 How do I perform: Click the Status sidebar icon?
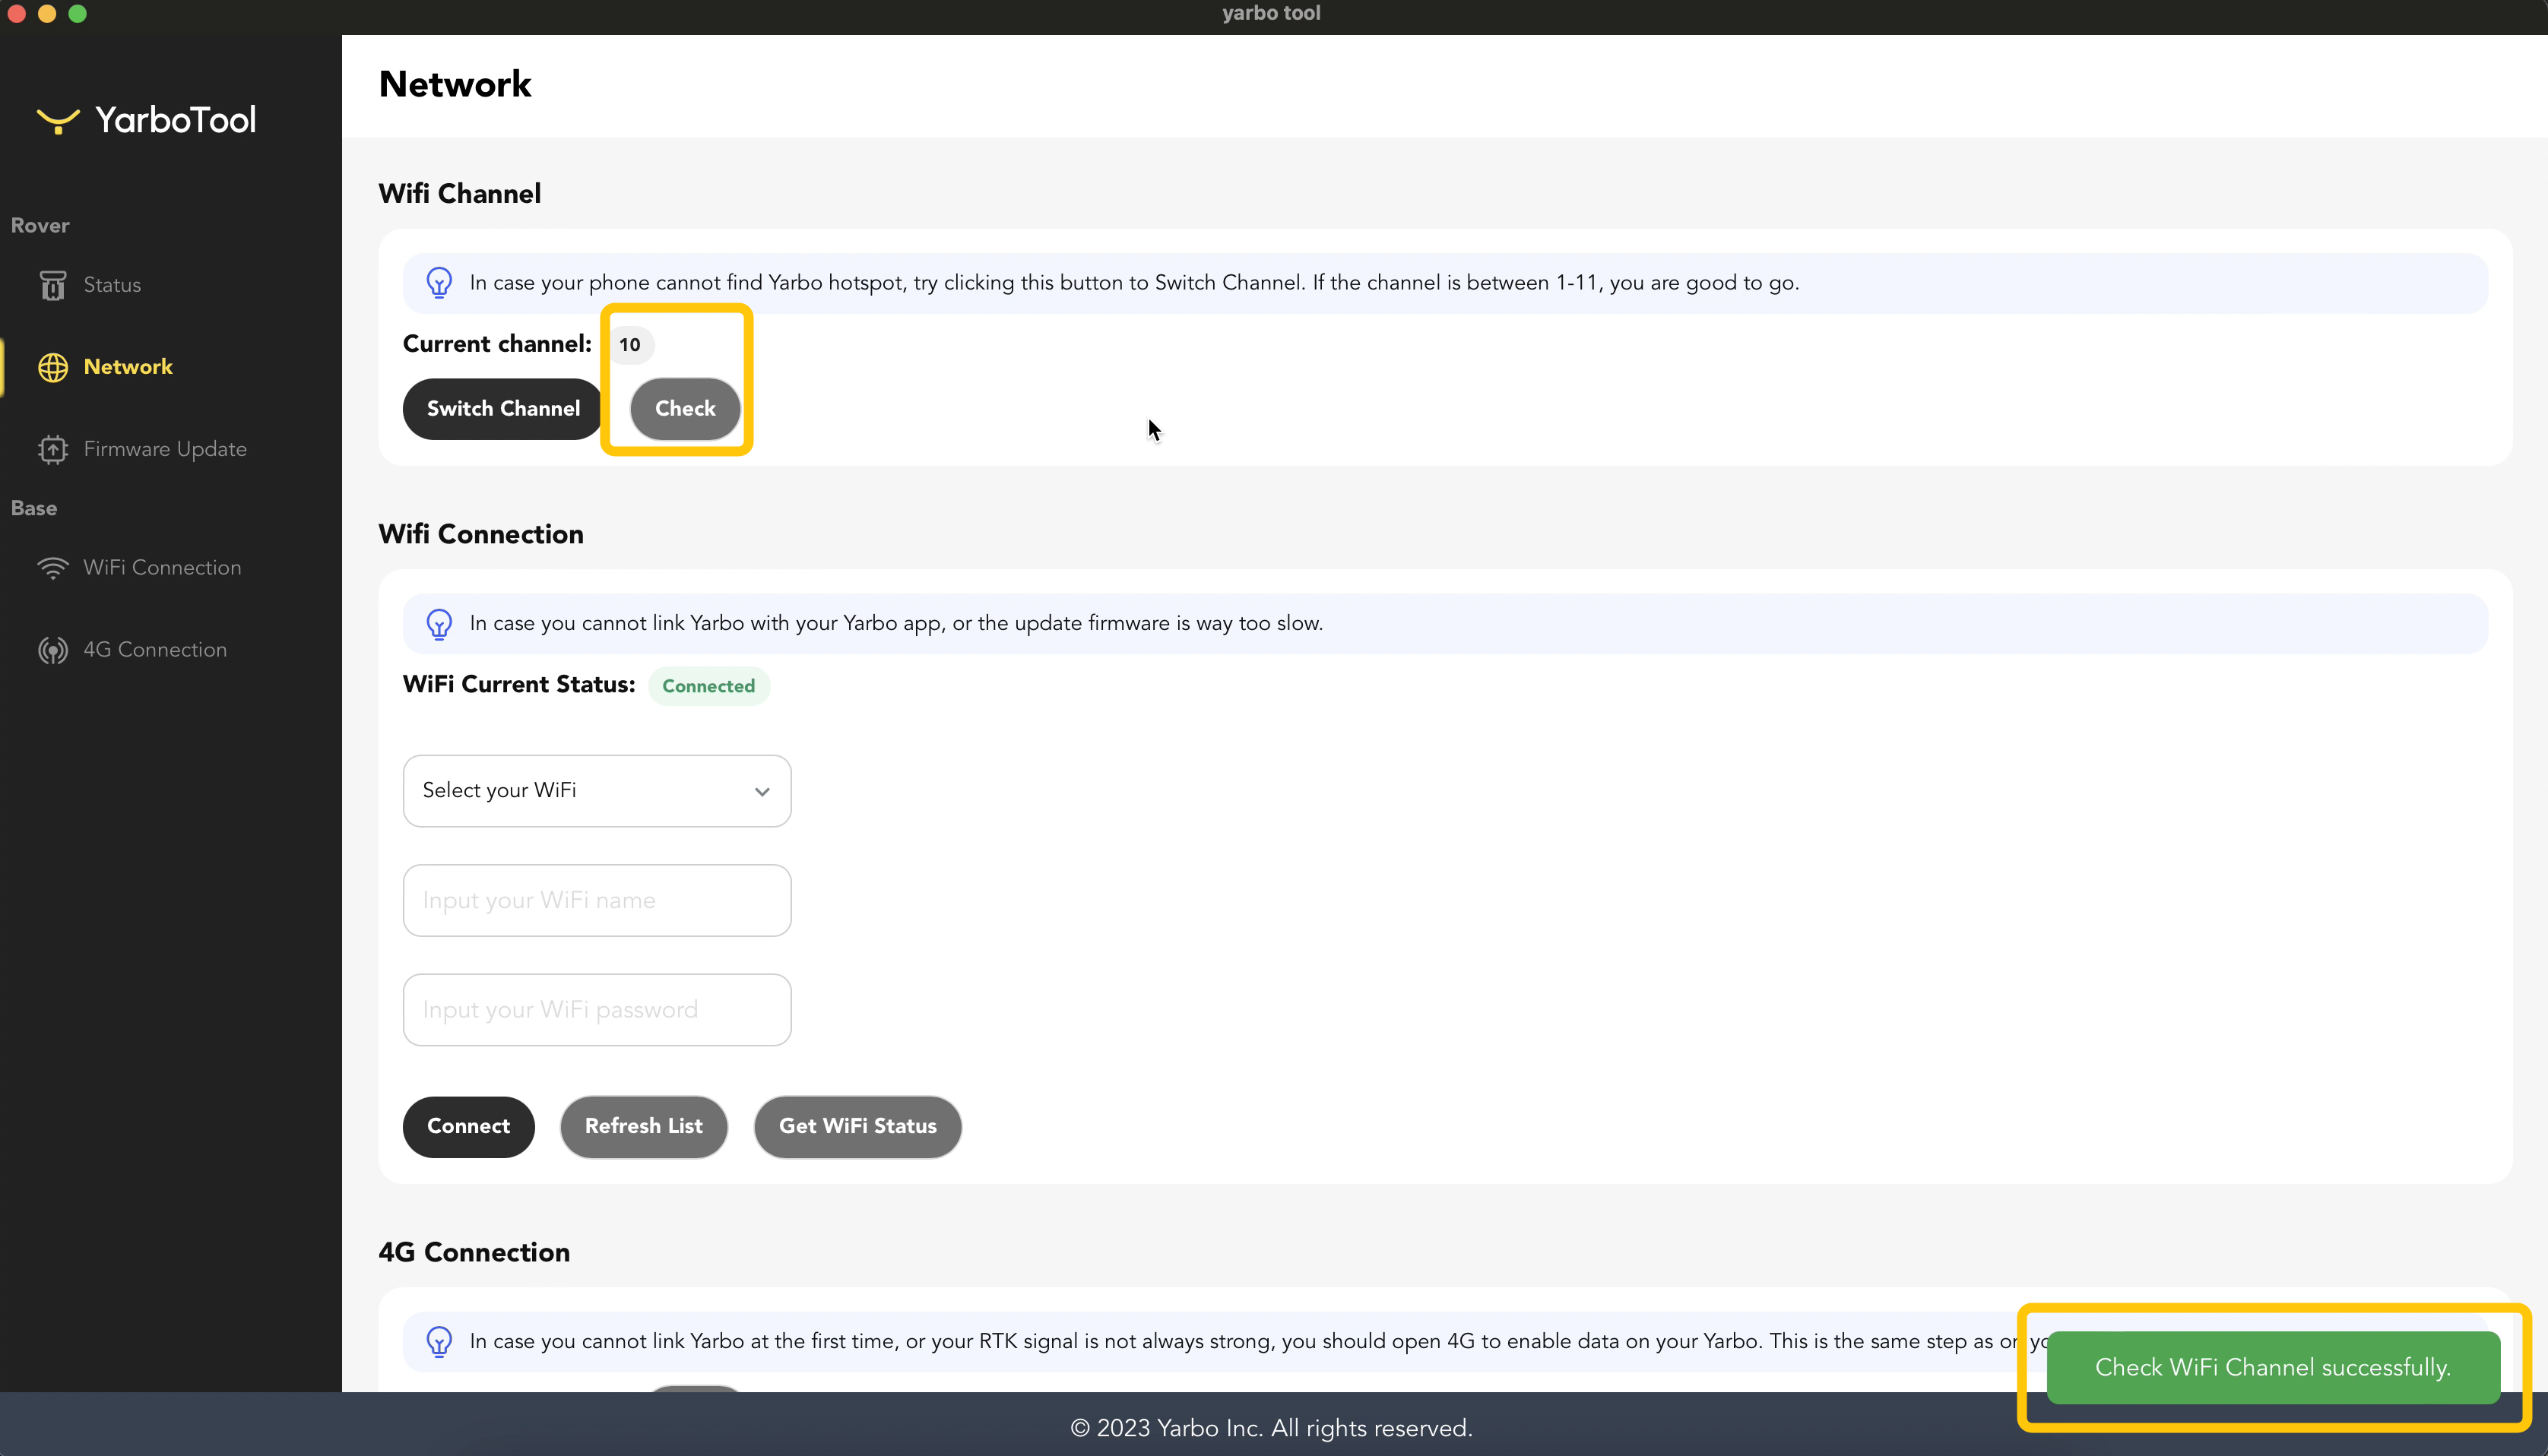pyautogui.click(x=53, y=286)
